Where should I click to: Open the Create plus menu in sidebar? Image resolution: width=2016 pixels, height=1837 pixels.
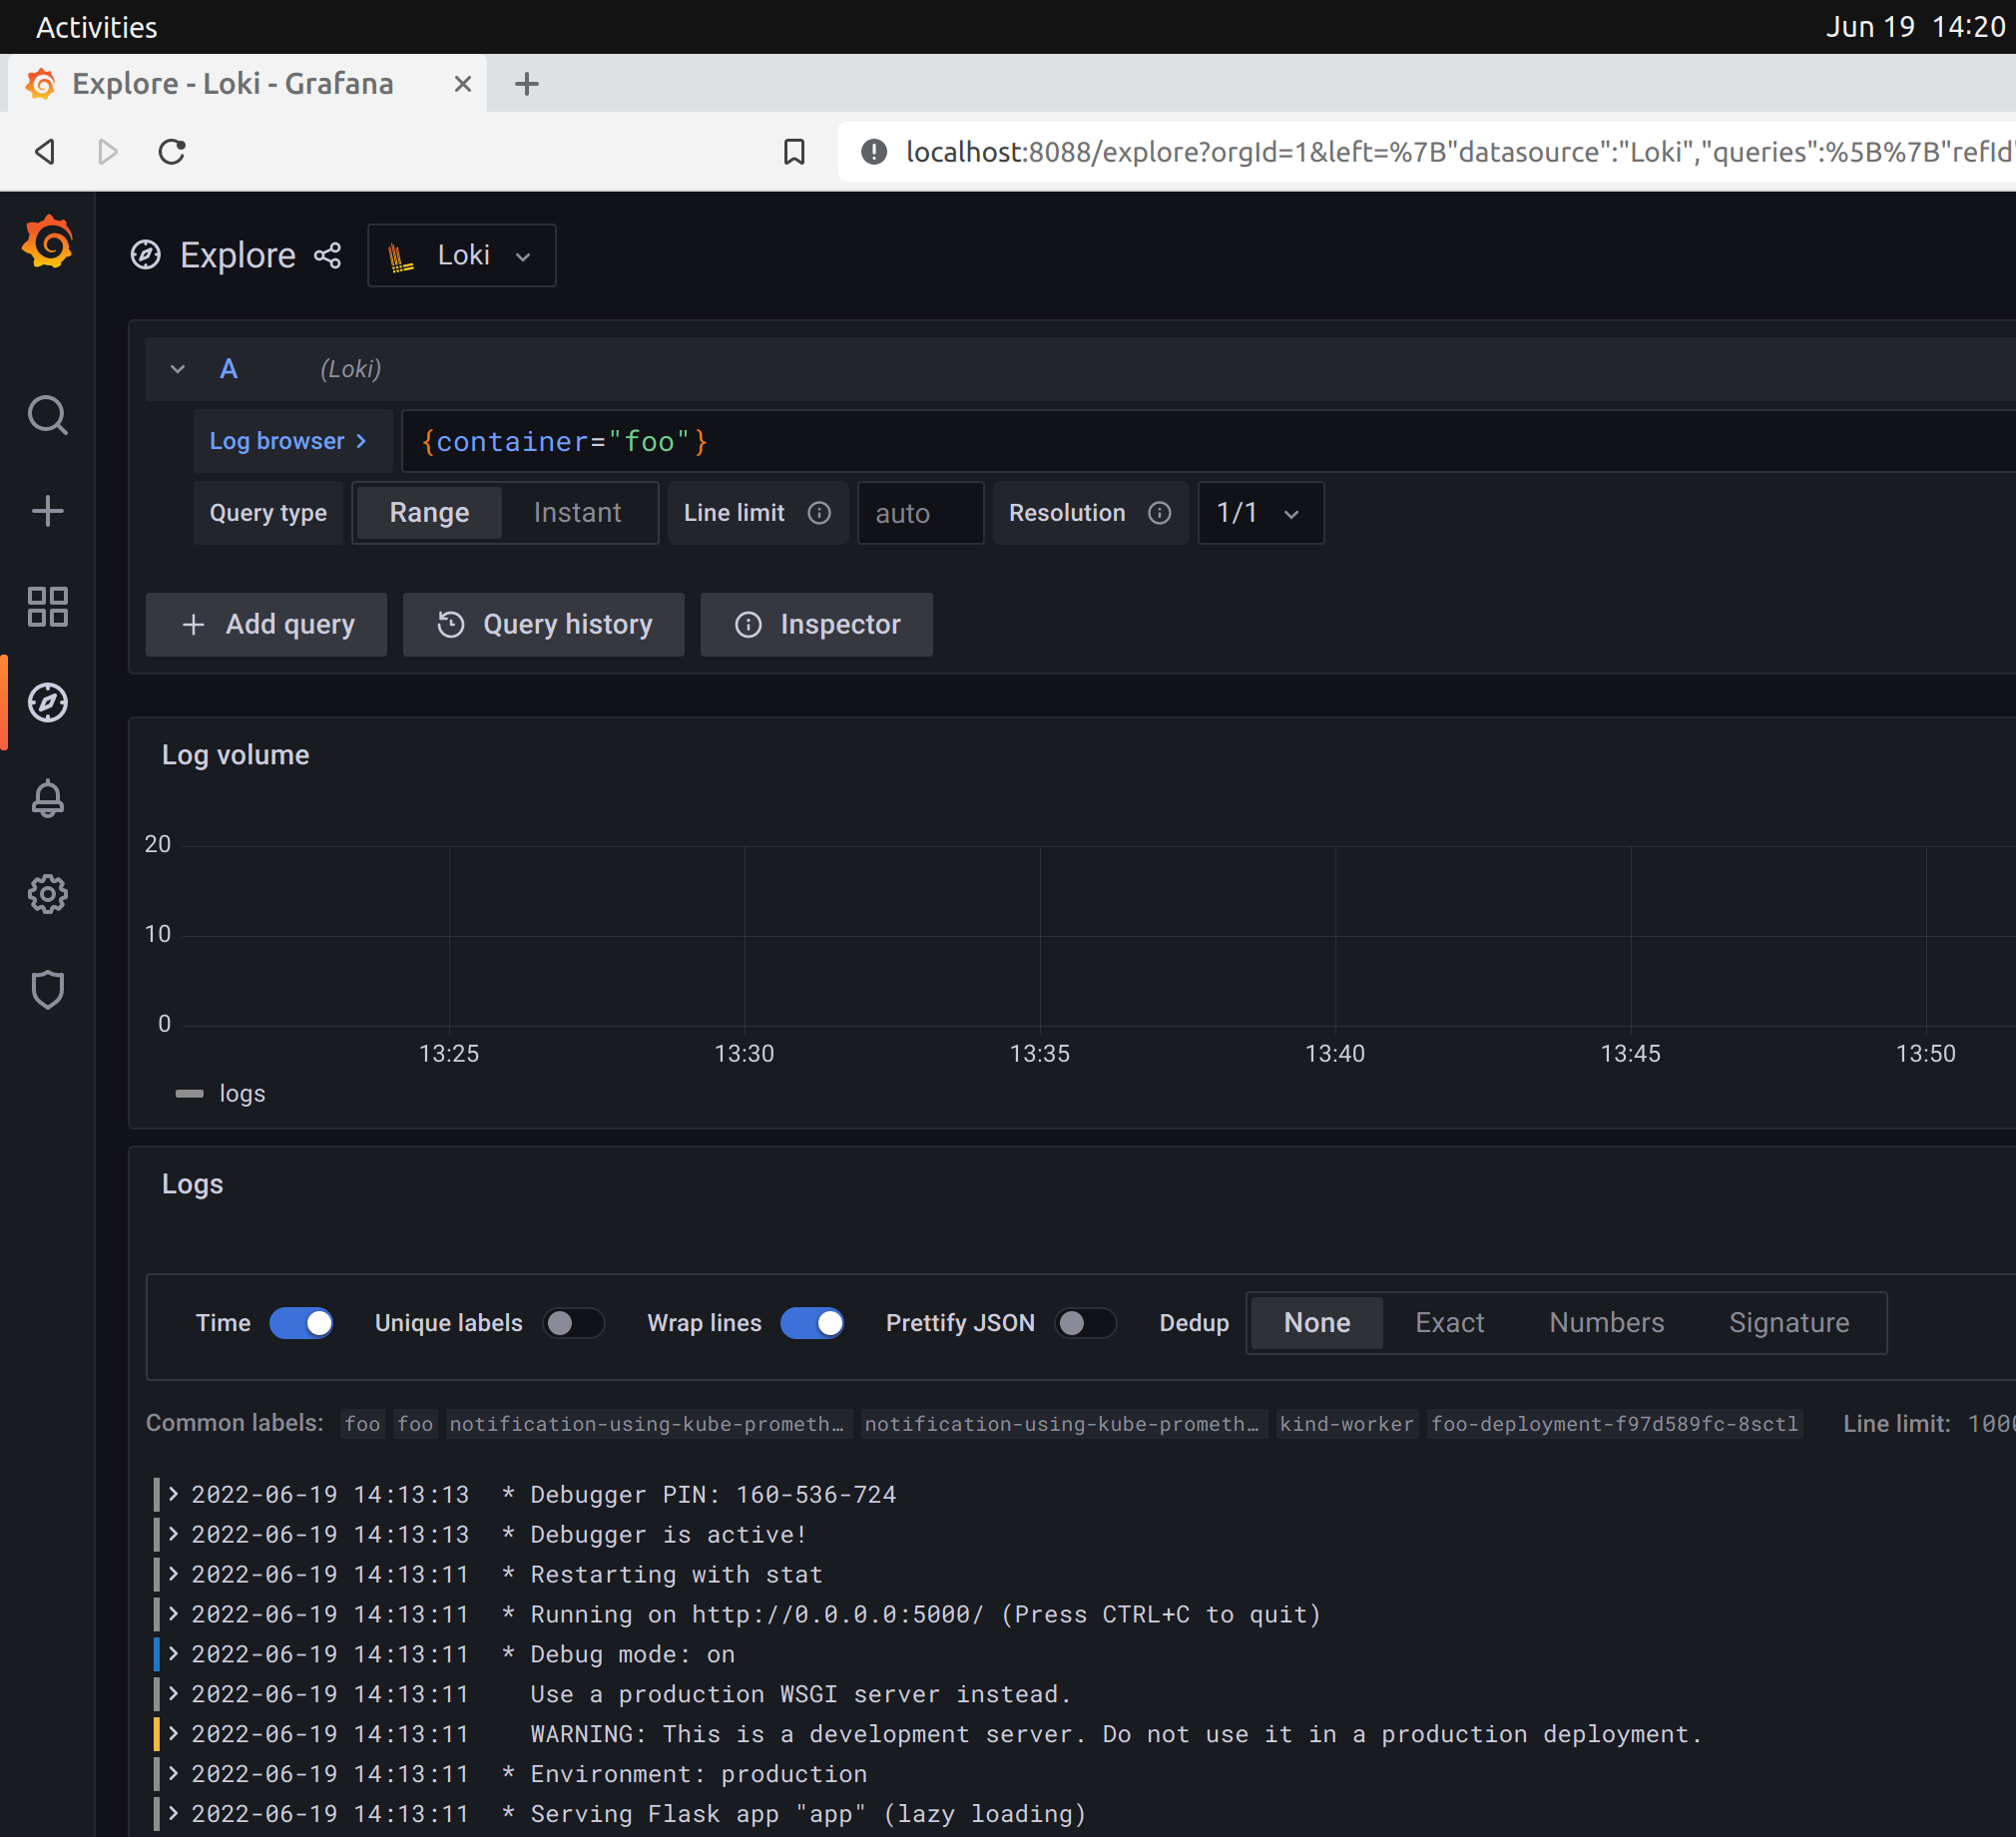(47, 511)
